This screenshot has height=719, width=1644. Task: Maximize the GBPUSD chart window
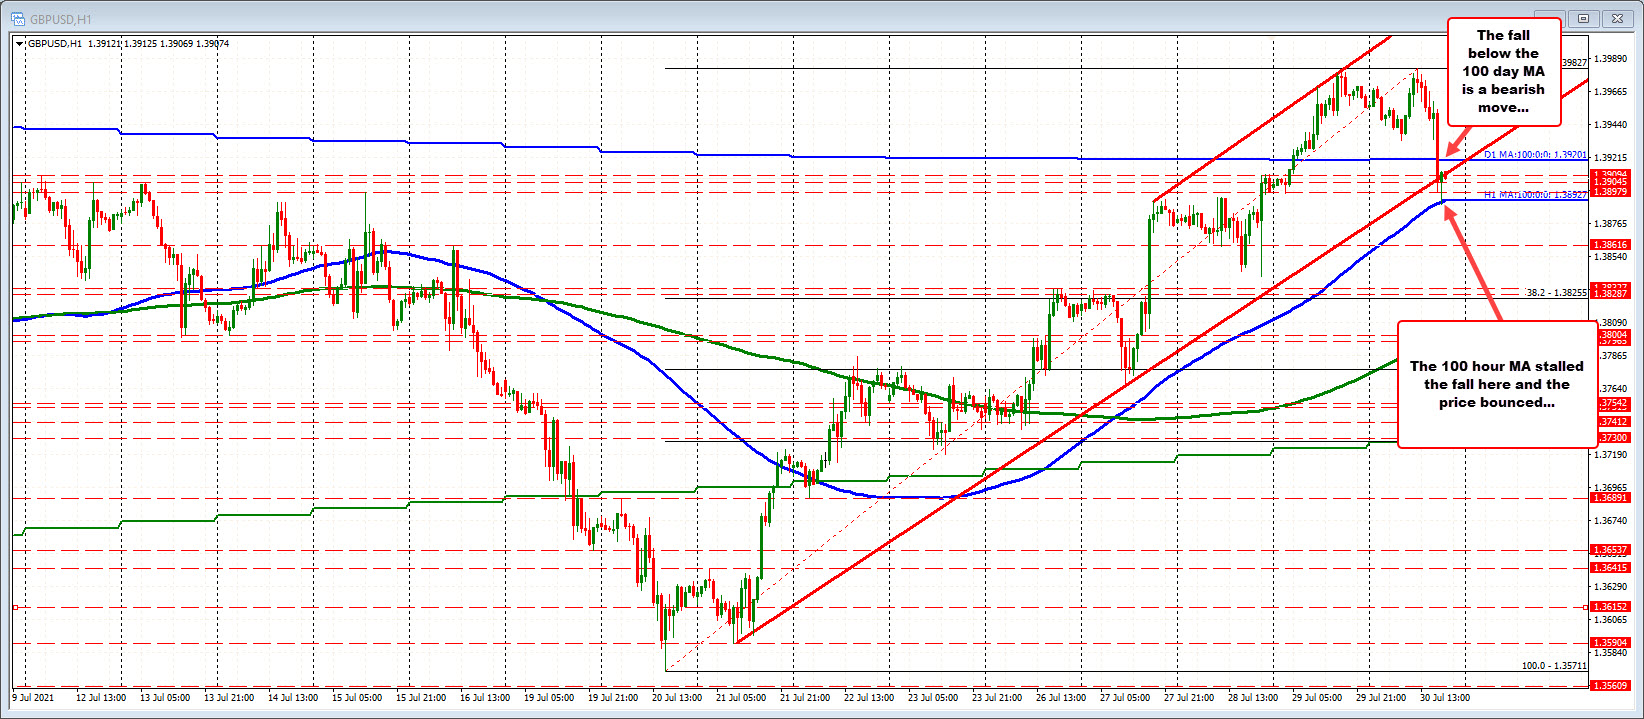[x=1584, y=18]
